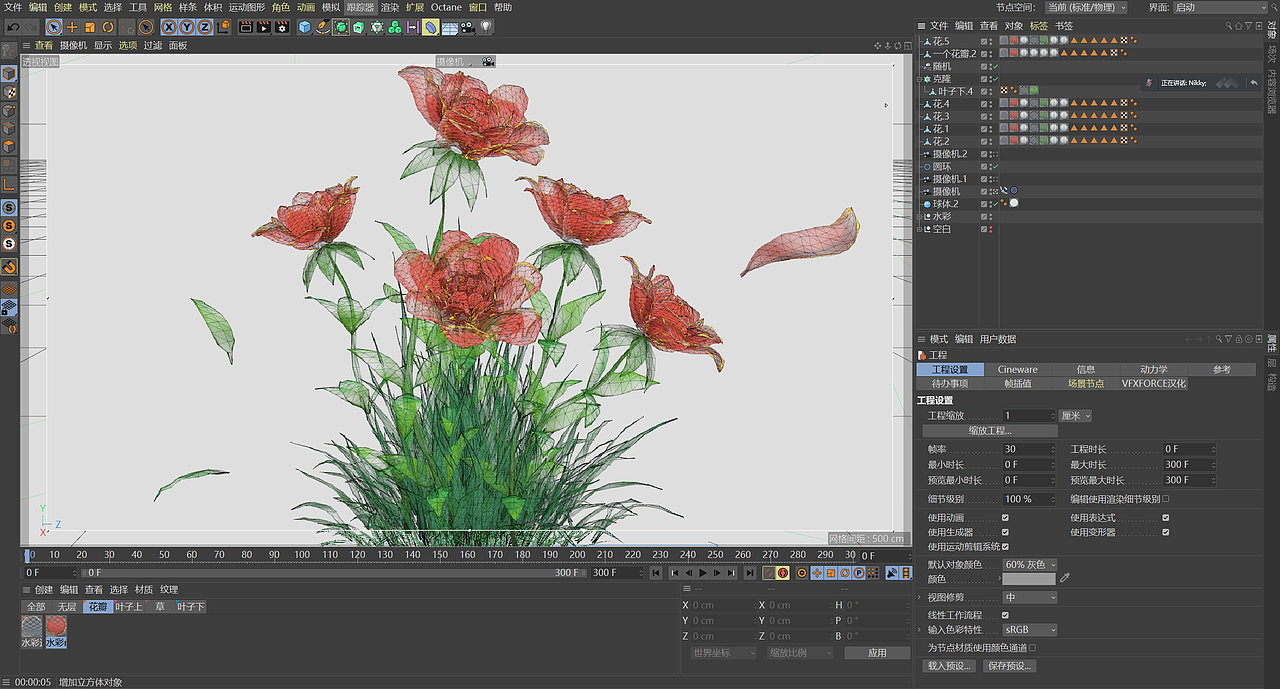Image resolution: width=1280 pixels, height=689 pixels.
Task: Toggle the 使用运动剪辑系统 checkbox
Action: click(x=1005, y=547)
